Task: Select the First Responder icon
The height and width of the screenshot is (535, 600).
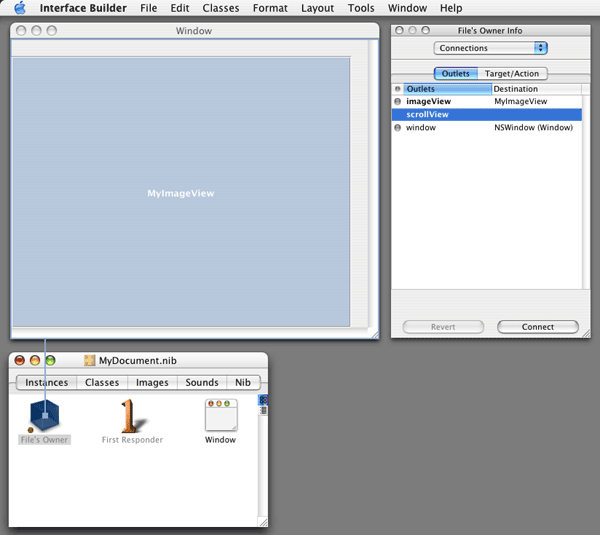Action: [132, 414]
